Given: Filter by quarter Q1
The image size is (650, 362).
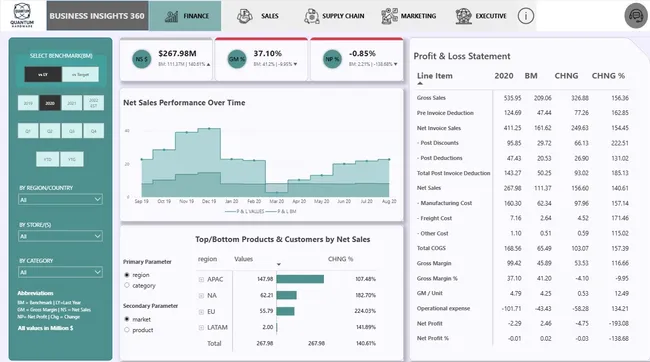Looking at the screenshot, I should tap(28, 131).
